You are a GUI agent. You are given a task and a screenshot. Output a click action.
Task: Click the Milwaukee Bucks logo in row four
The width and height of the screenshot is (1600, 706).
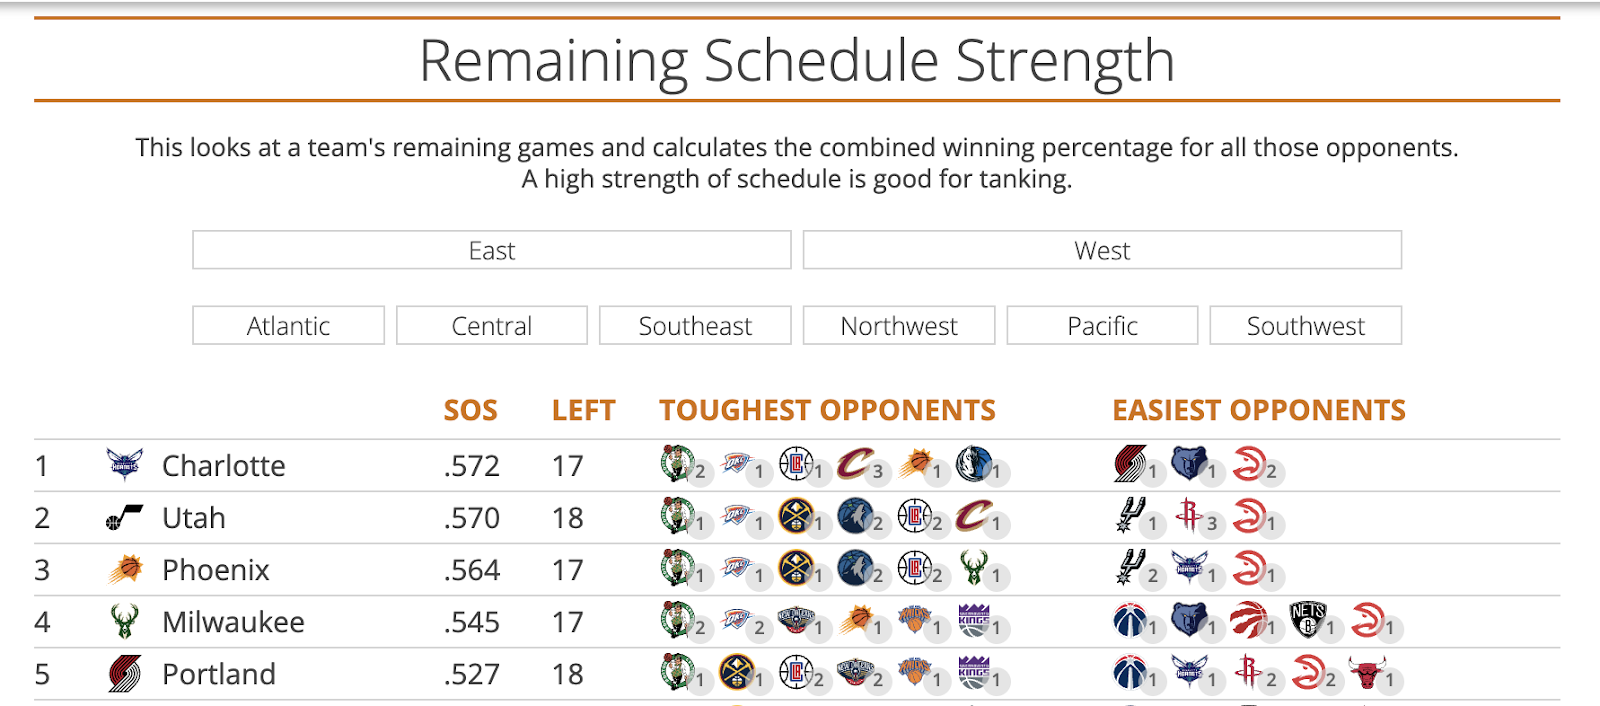[125, 622]
